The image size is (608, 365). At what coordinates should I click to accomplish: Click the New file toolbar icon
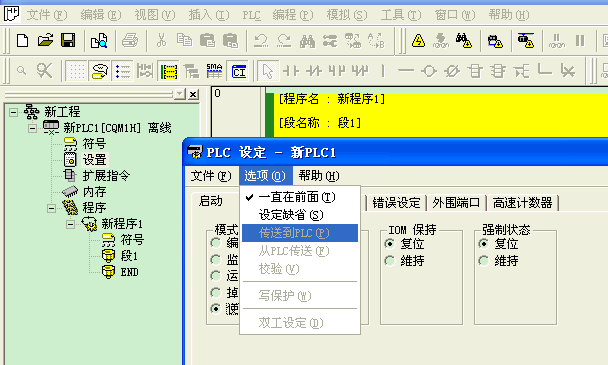[22, 40]
